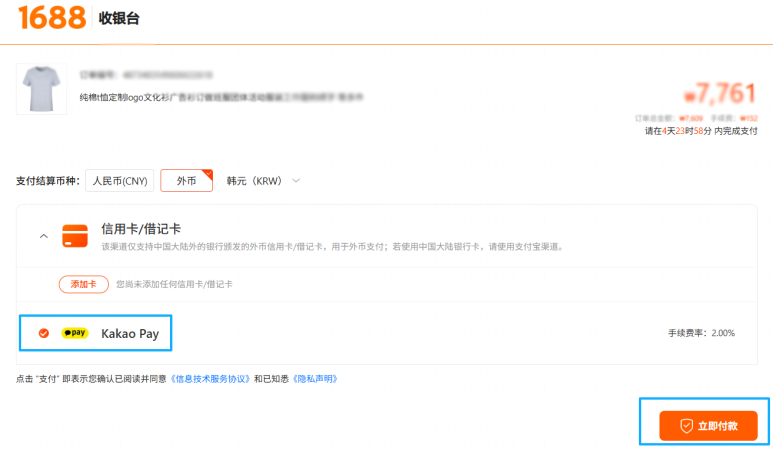
Task: Select 人民币(CNY) settlement currency
Action: [120, 181]
